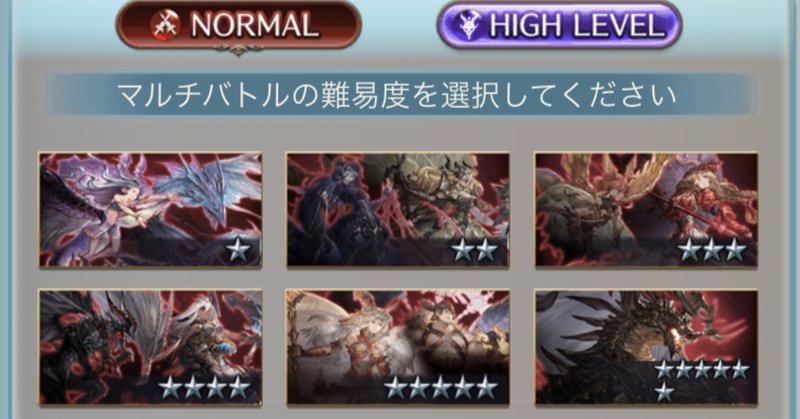The height and width of the screenshot is (419, 800).
Task: Click the four-star rating row
Action: pos(204,388)
